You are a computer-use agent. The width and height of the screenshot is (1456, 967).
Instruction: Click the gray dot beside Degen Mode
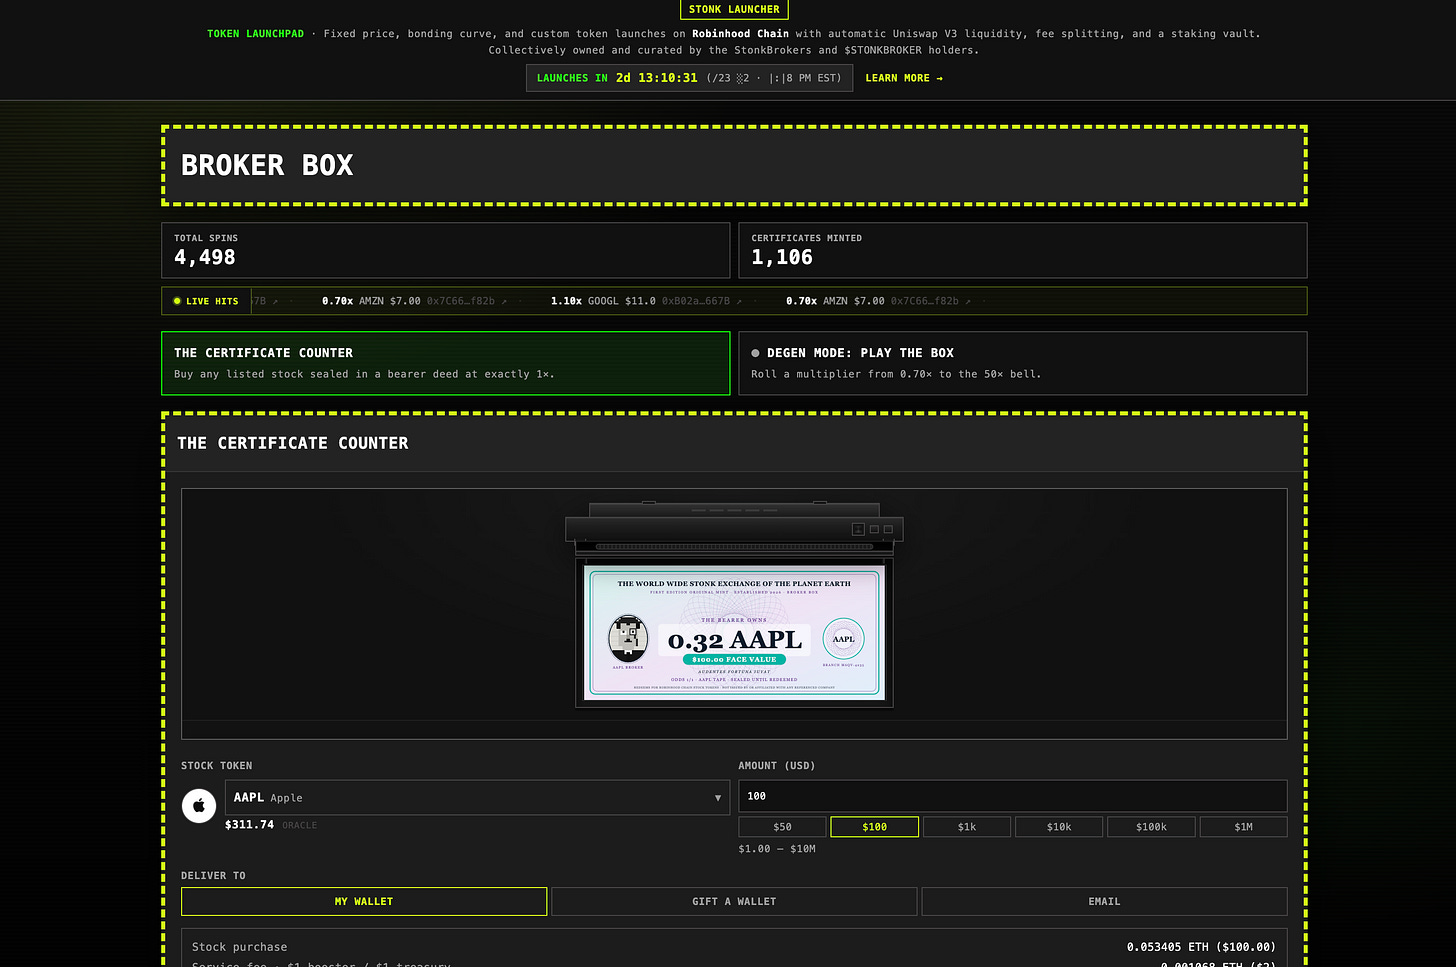tap(755, 353)
